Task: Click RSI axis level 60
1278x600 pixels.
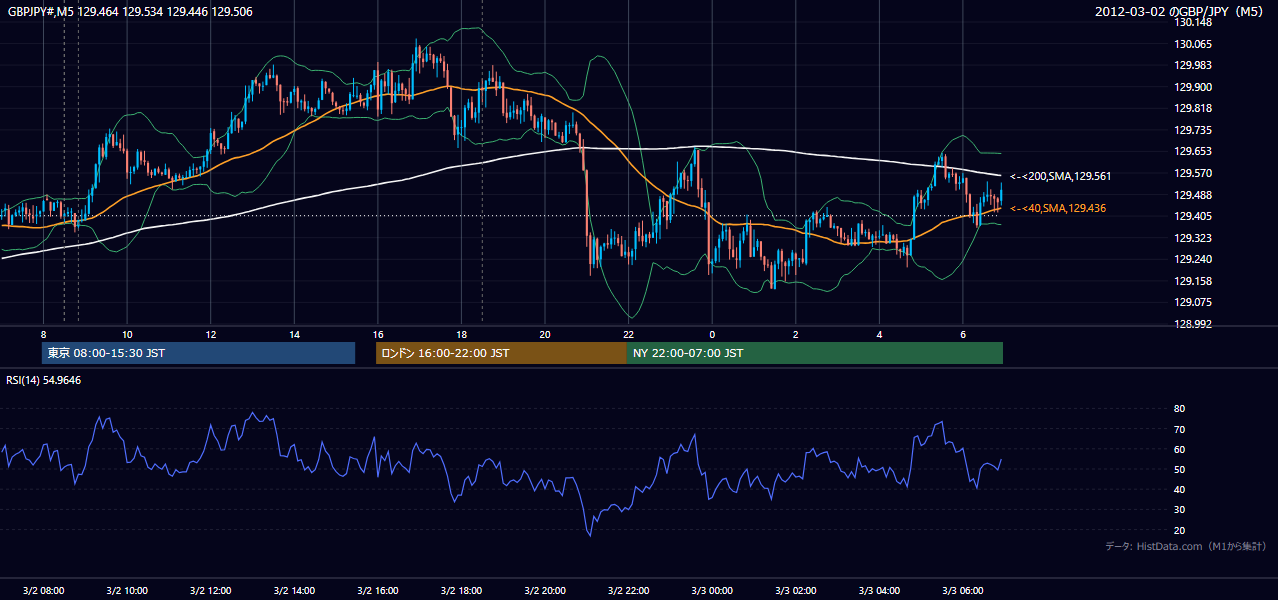Action: 1179,449
